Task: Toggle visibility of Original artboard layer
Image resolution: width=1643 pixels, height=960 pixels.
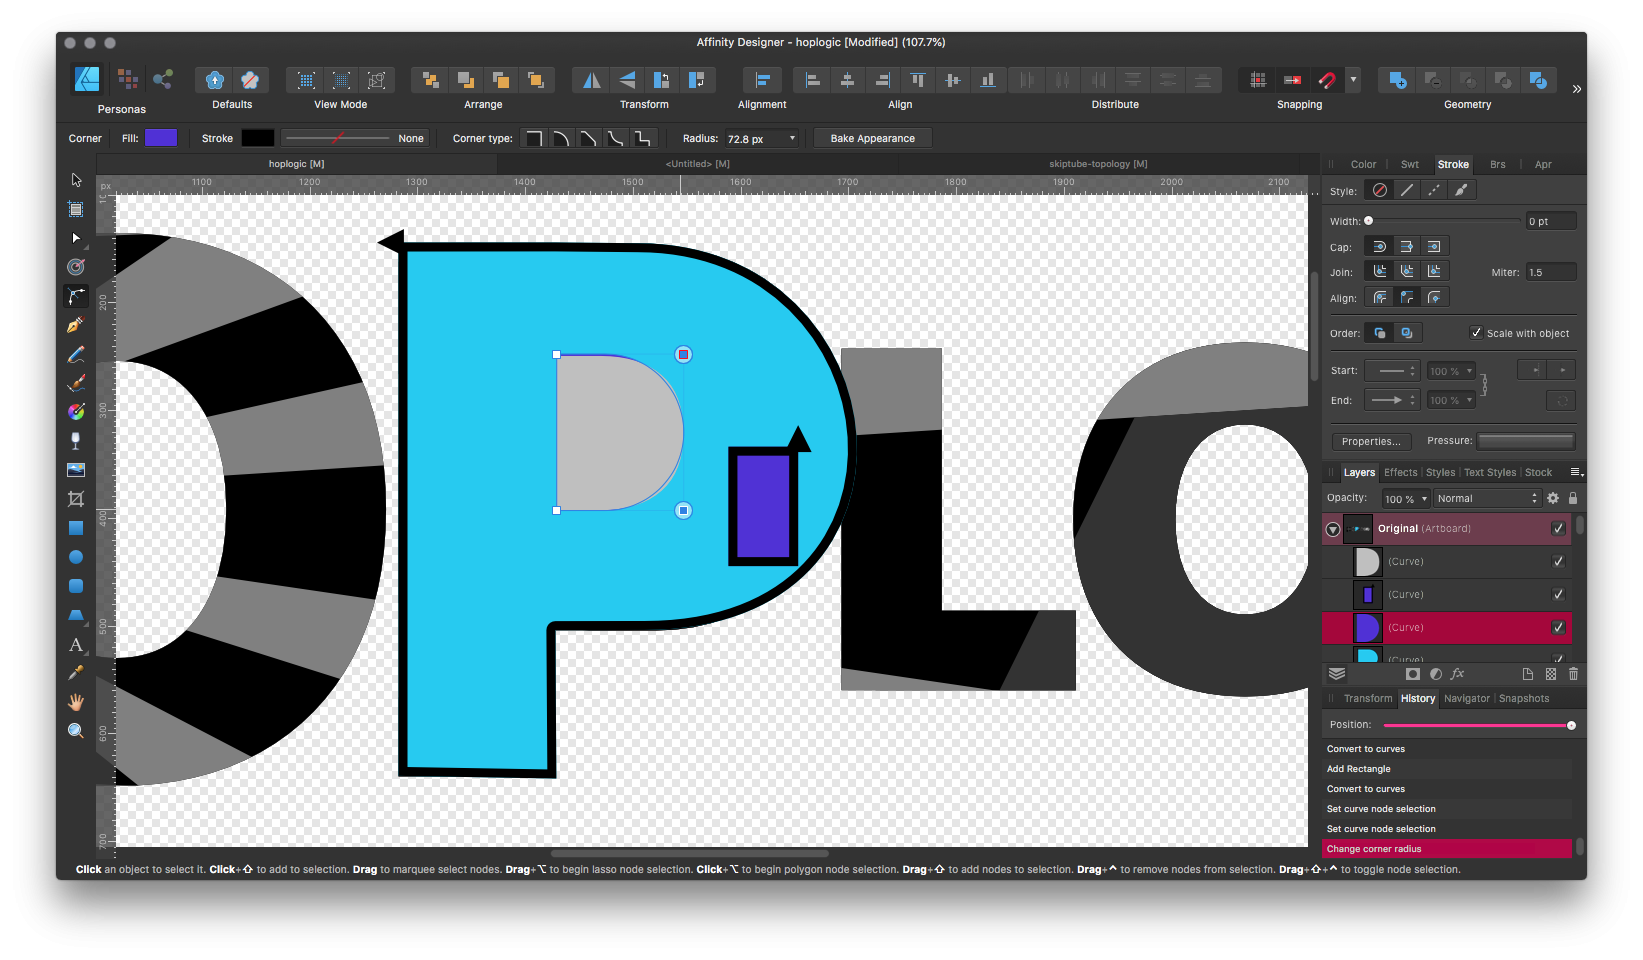Action: coord(1558,528)
